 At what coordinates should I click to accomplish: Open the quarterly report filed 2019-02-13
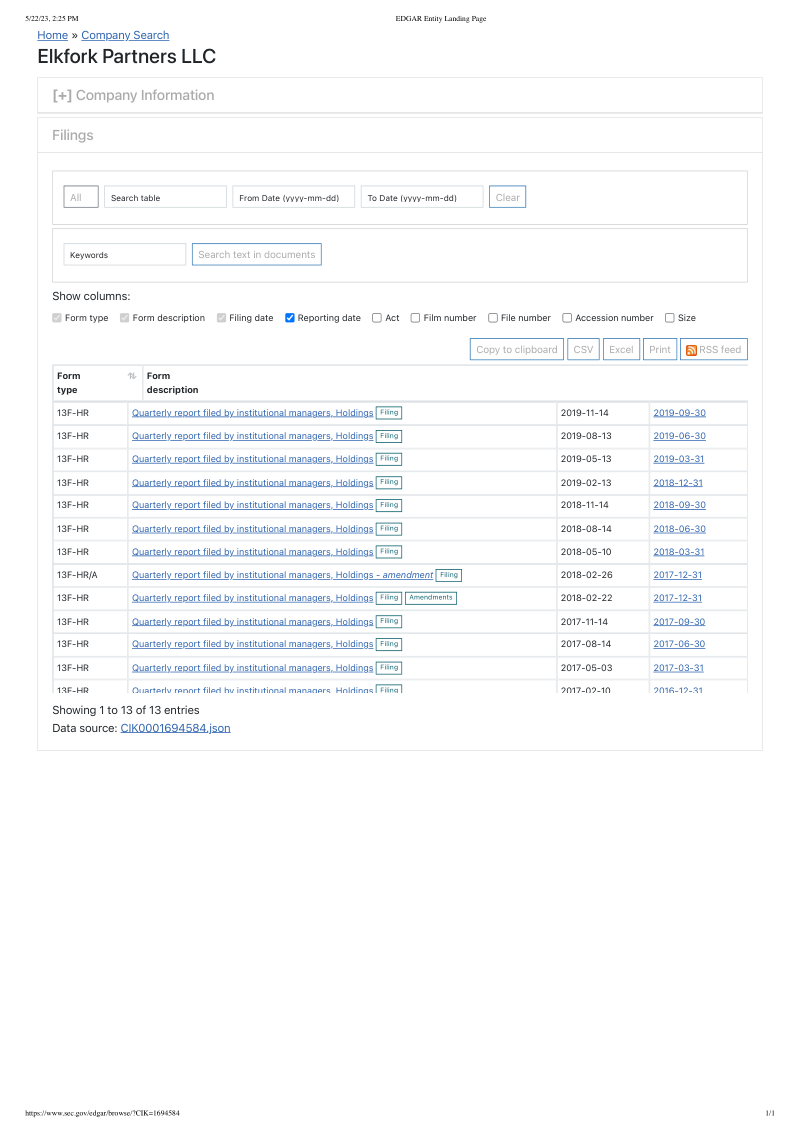253,482
